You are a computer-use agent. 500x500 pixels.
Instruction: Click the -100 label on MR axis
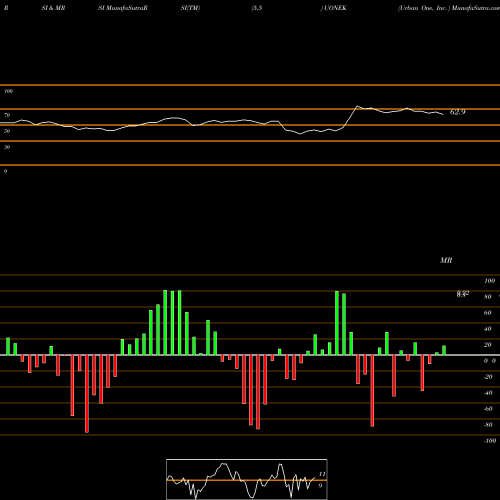click(490, 441)
